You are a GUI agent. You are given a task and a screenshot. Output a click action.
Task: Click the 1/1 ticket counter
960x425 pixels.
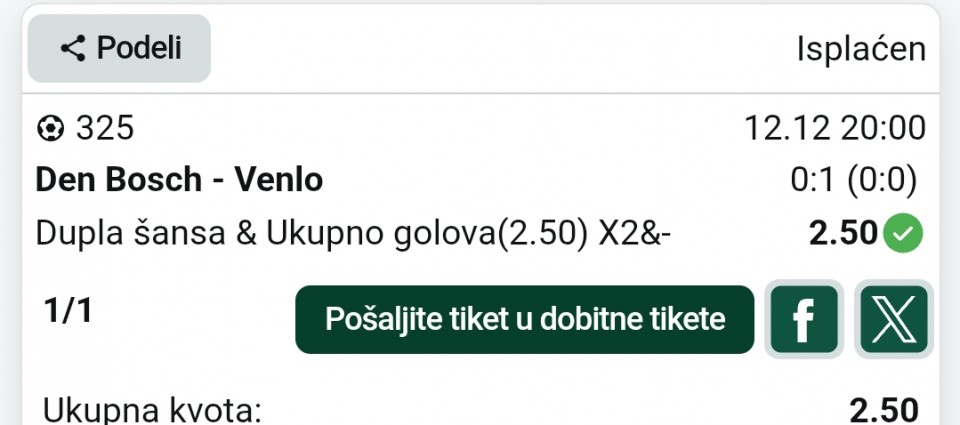click(x=68, y=312)
